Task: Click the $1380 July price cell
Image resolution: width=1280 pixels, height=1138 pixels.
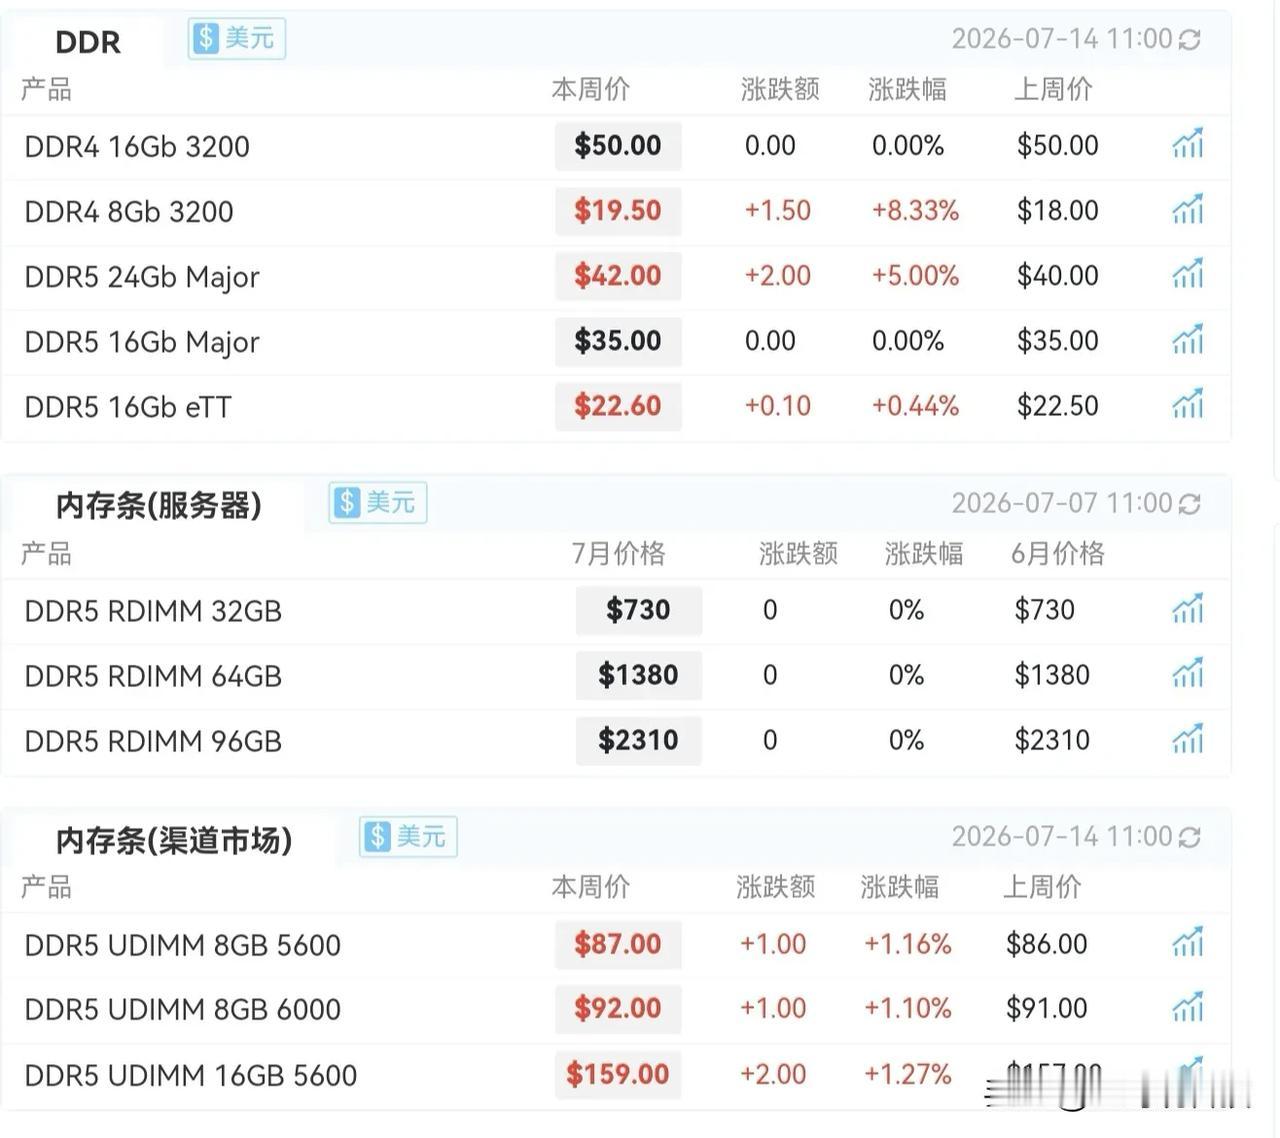Action: 638,675
